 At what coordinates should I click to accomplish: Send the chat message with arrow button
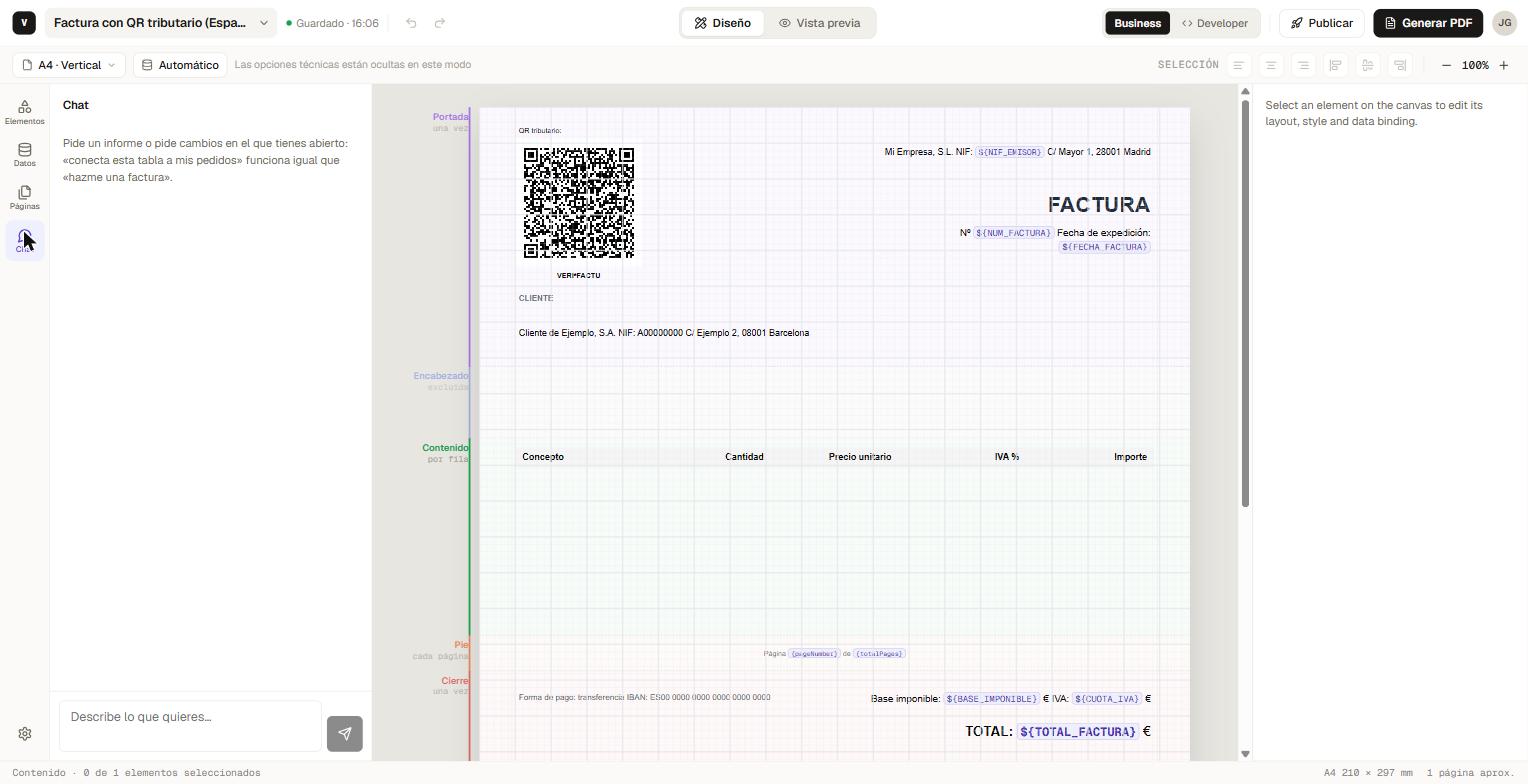click(344, 734)
